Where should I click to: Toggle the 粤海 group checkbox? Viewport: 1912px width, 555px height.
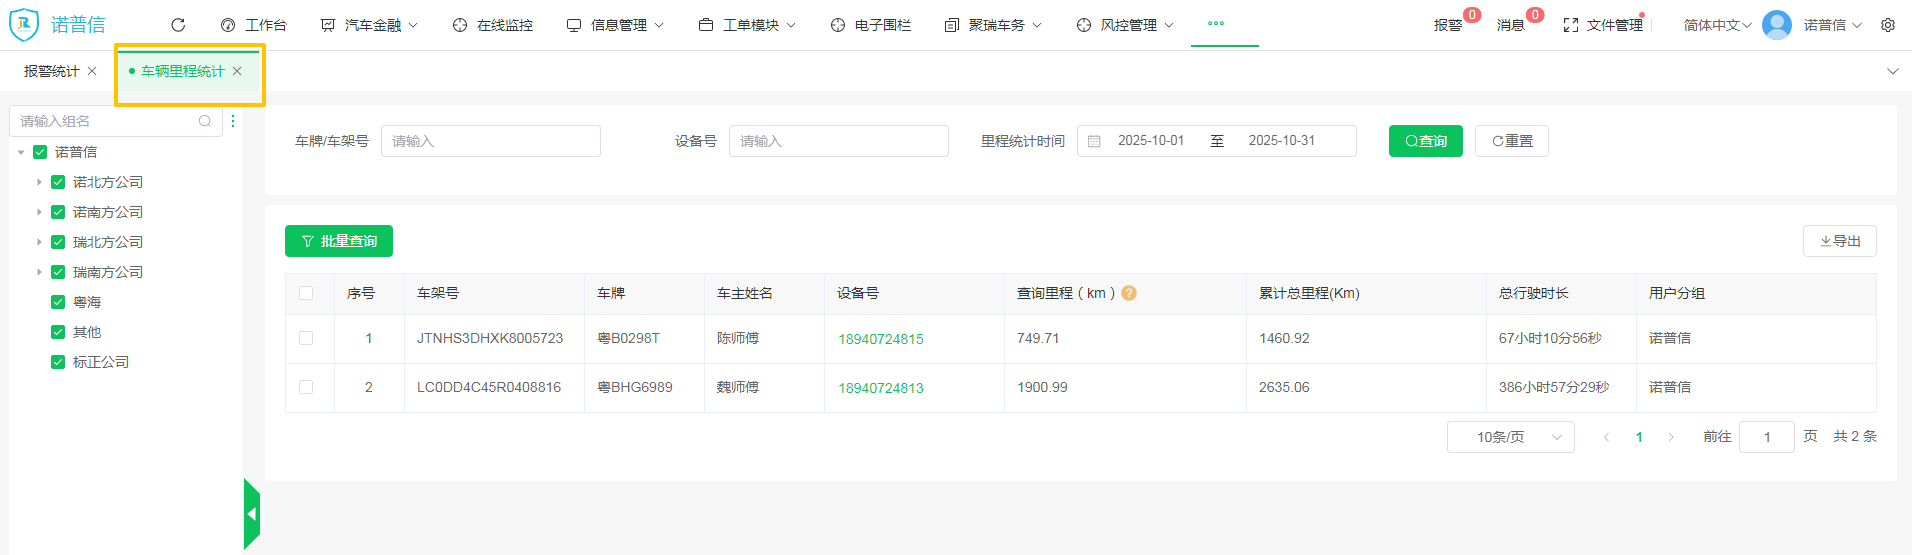58,302
